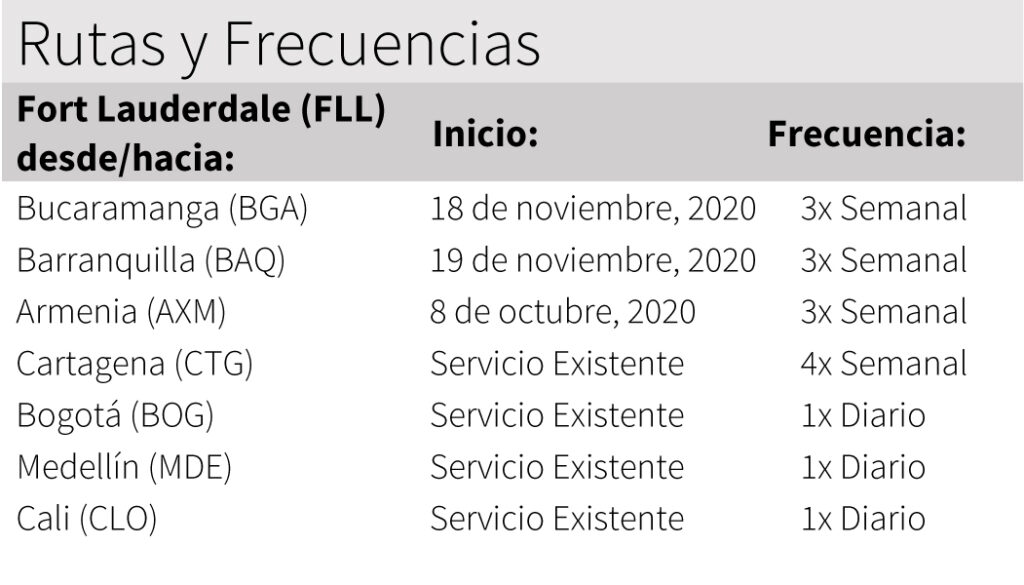Viewport: 1024px width, 585px height.
Task: Click Servicio Existente in the Cali row
Action: [557, 519]
